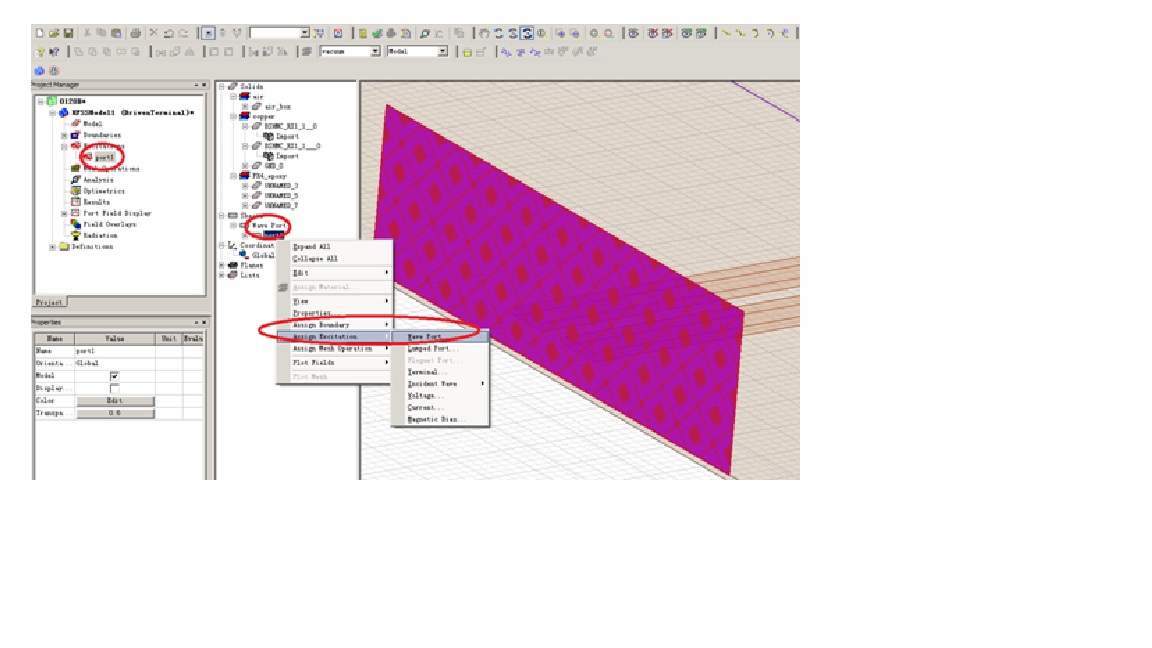Open Plot Fields submenu
This screenshot has width=1152, height=648.
[334, 362]
